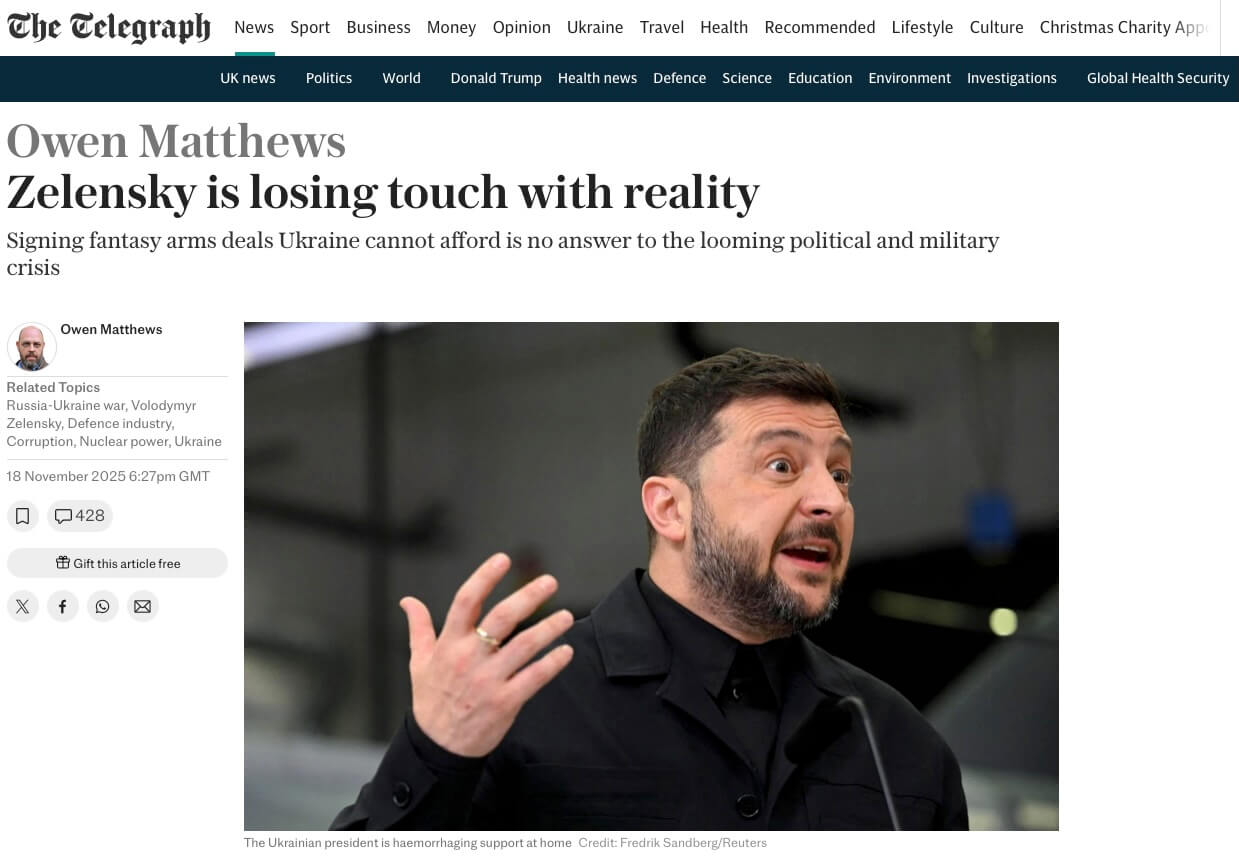Open the Russia-Ukraine war related topic

pos(66,405)
